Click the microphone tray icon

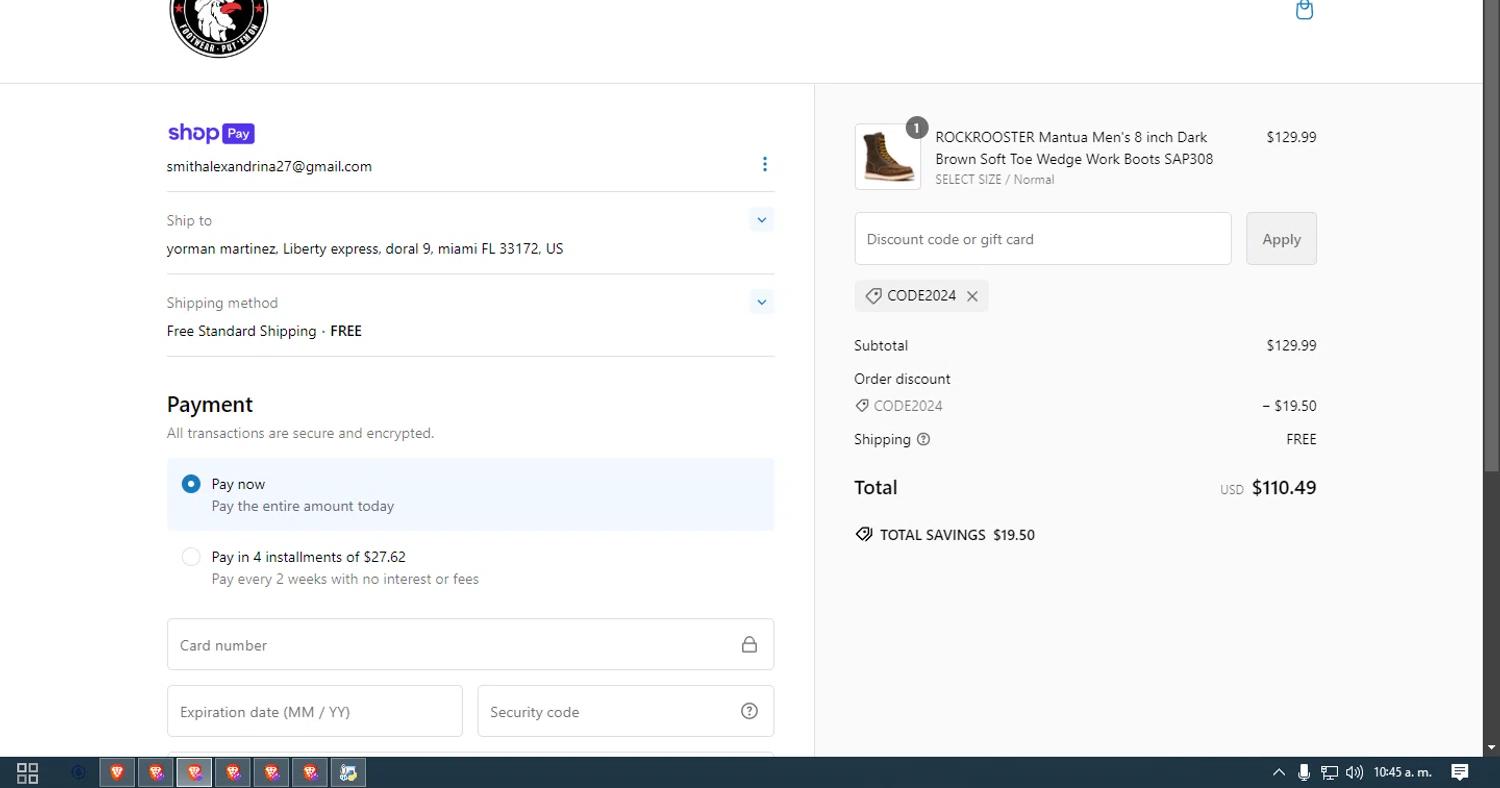pos(1303,772)
